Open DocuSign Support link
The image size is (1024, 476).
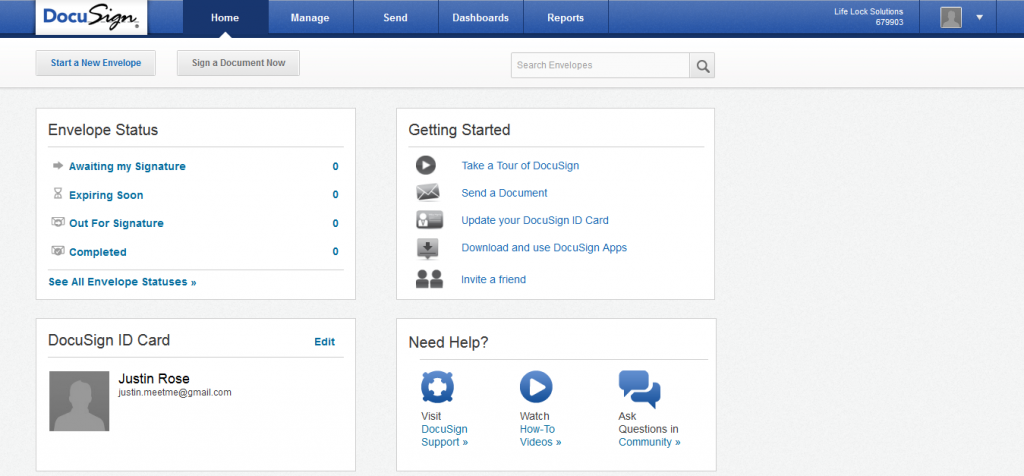[445, 436]
